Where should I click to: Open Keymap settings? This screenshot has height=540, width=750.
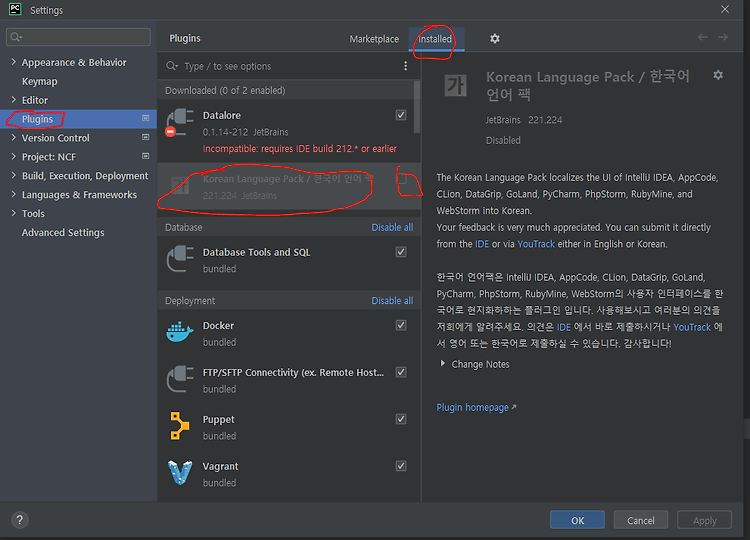pyautogui.click(x=39, y=81)
